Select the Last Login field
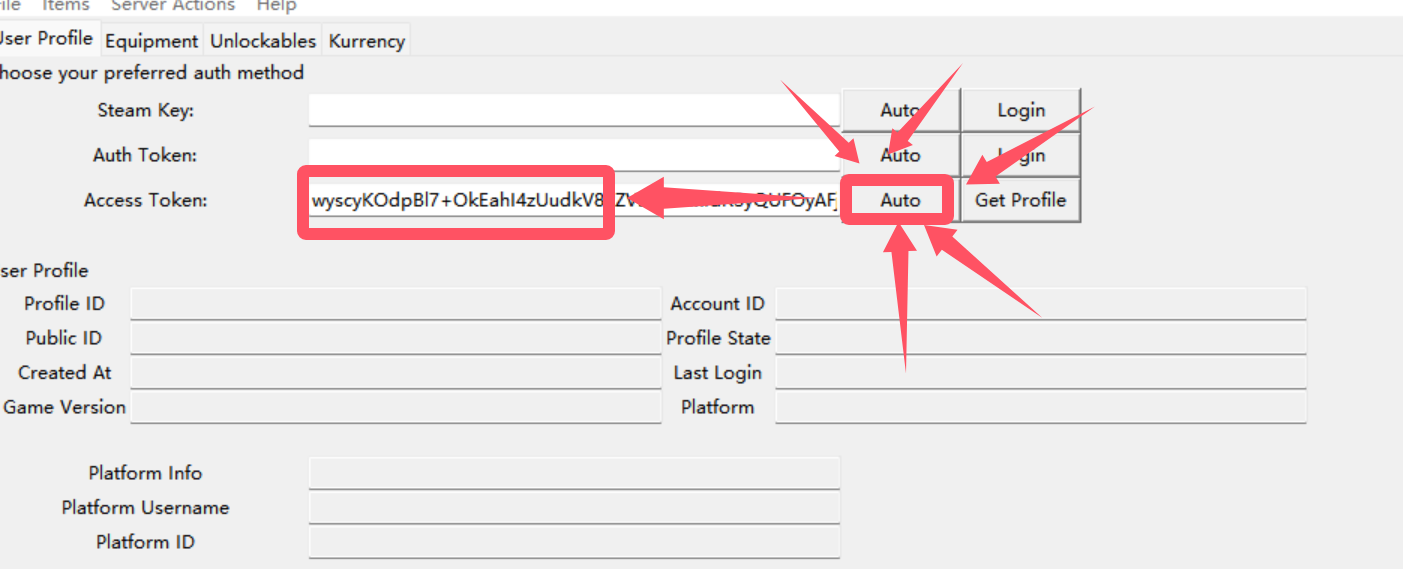Image resolution: width=1403 pixels, height=569 pixels. click(1040, 373)
